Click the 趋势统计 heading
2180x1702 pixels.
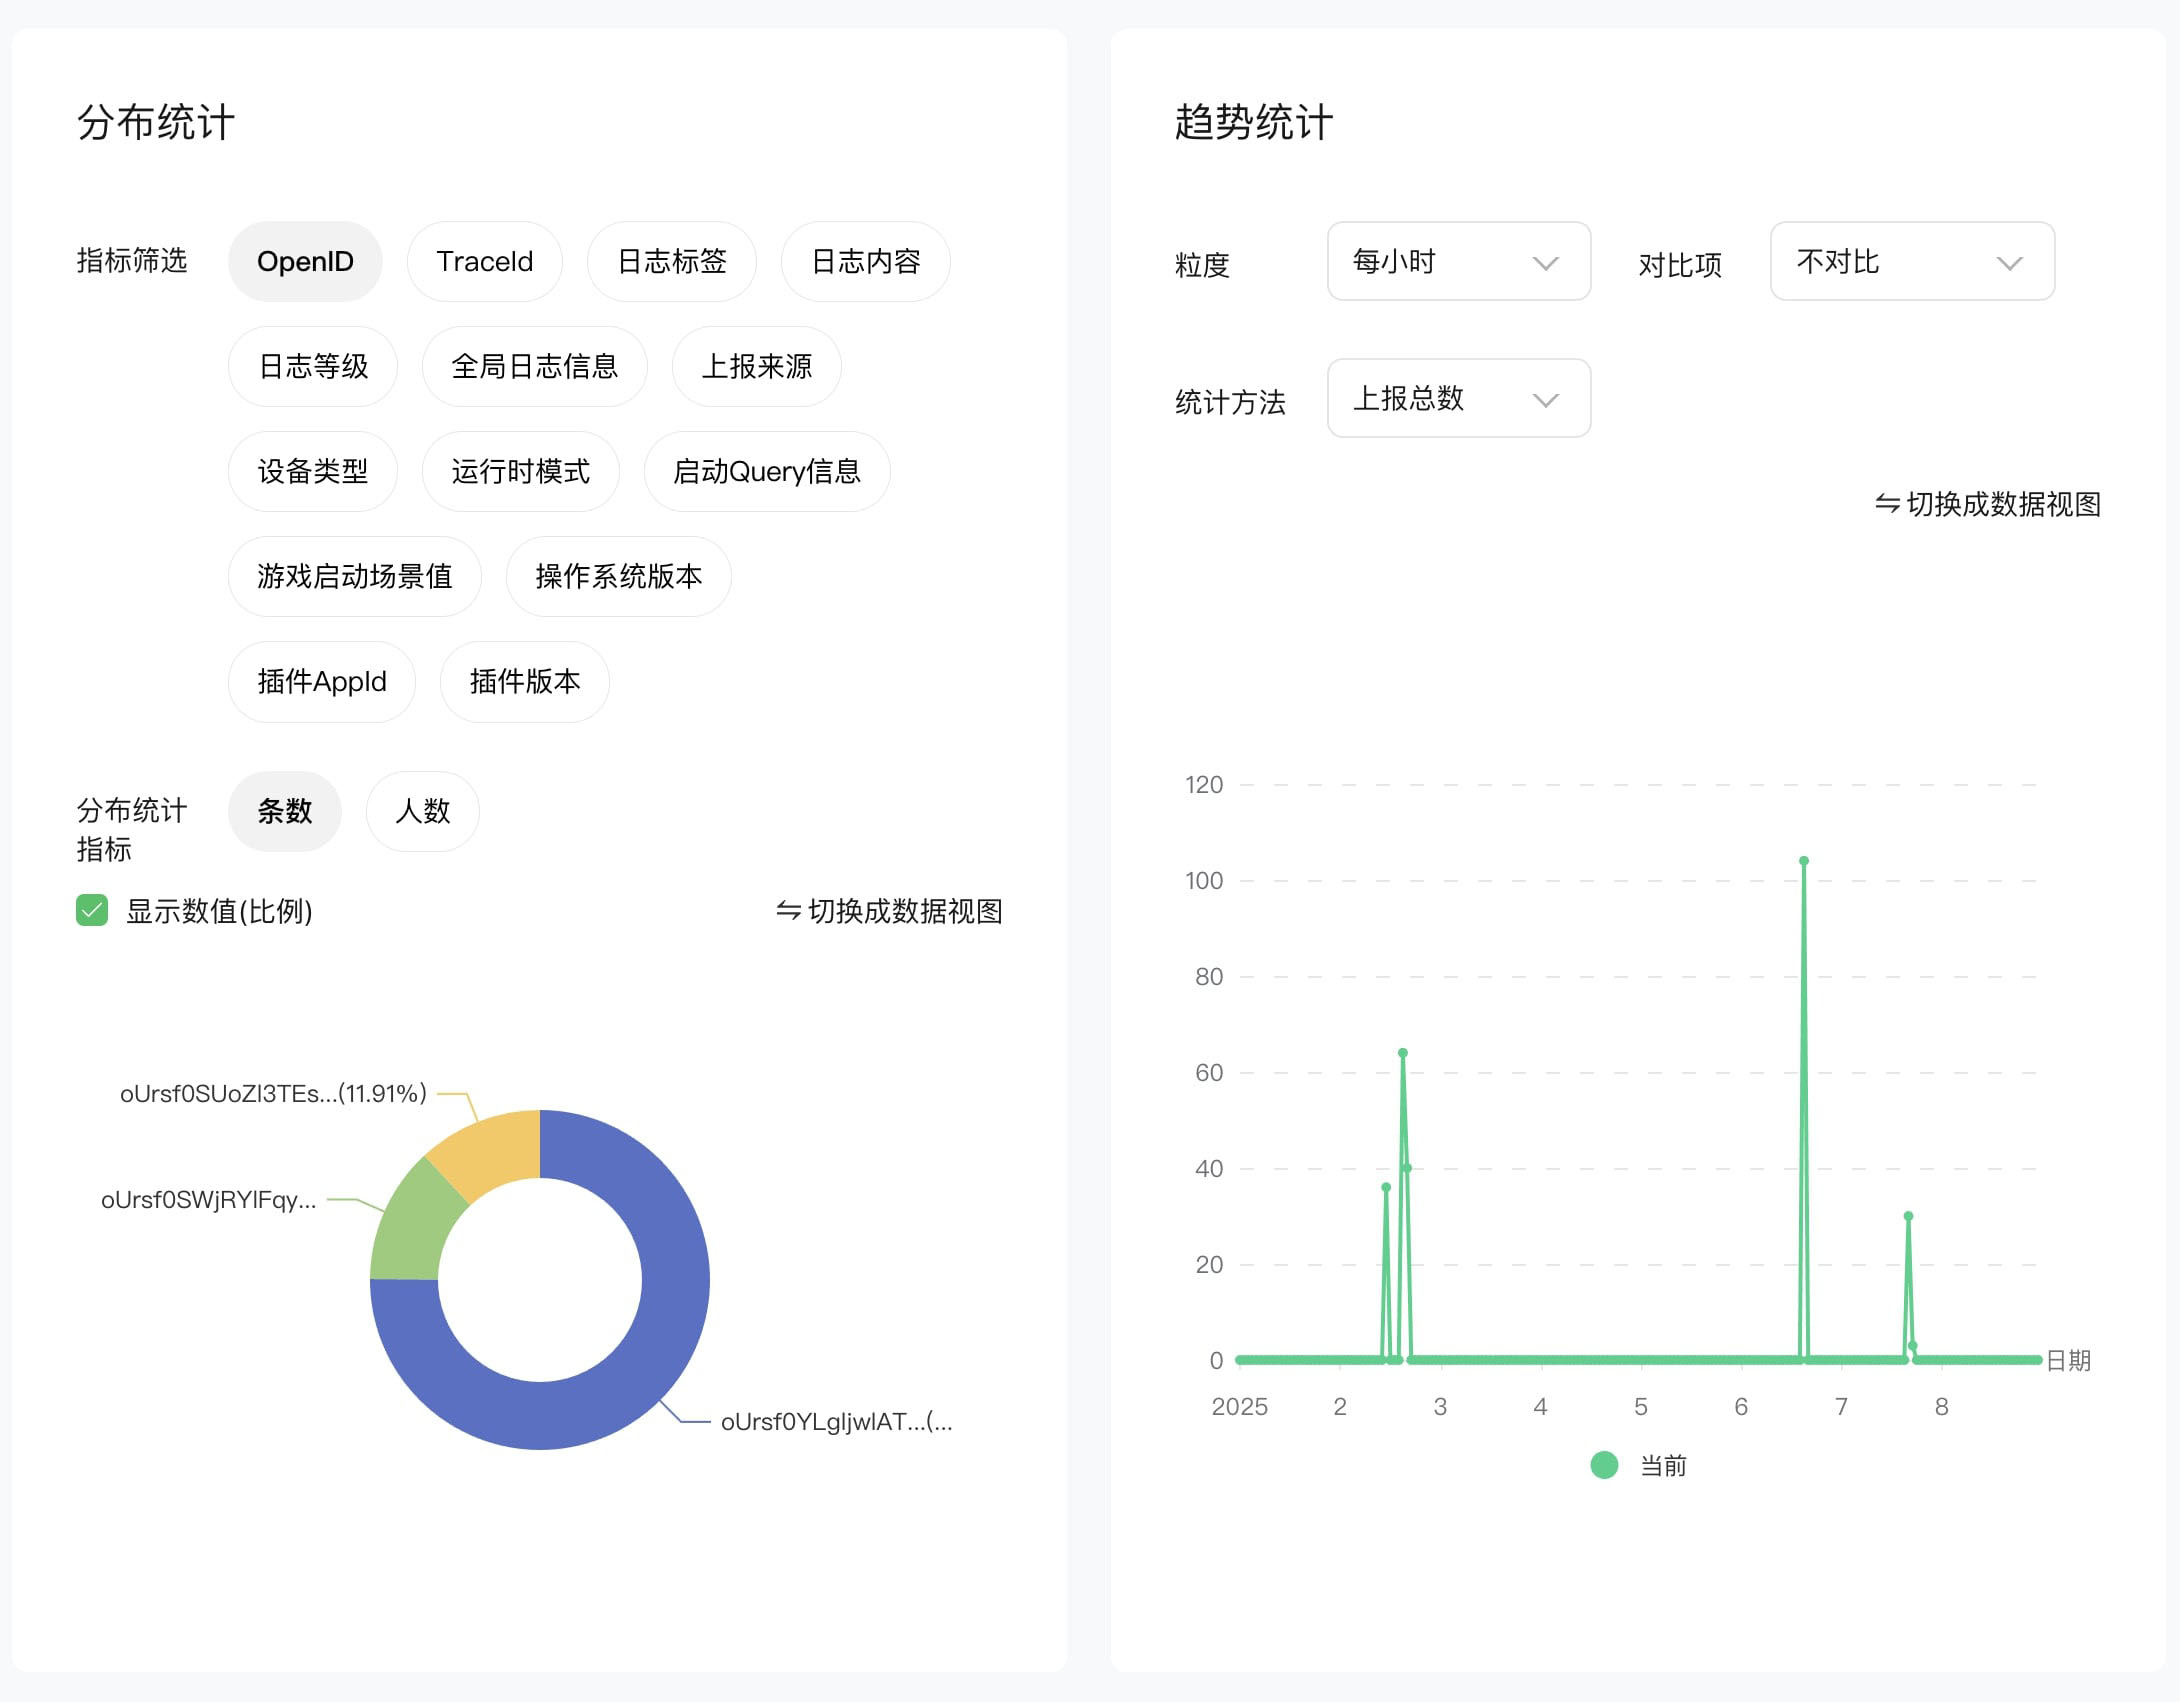click(1253, 123)
